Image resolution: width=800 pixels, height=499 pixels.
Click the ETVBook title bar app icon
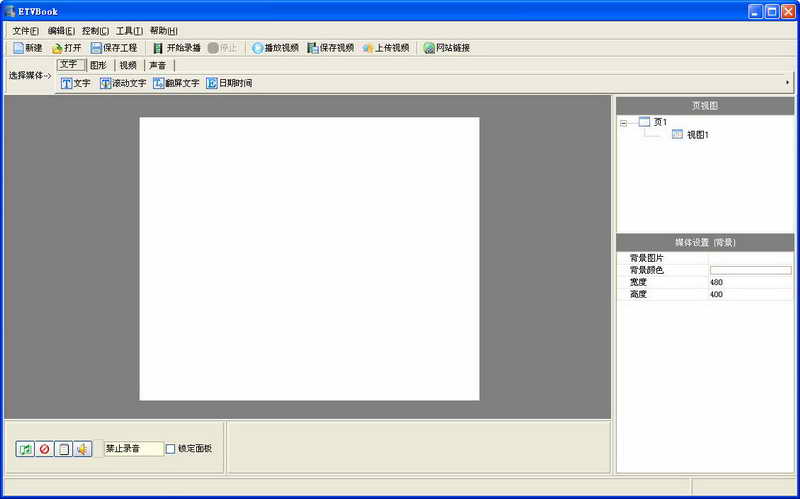(10, 11)
